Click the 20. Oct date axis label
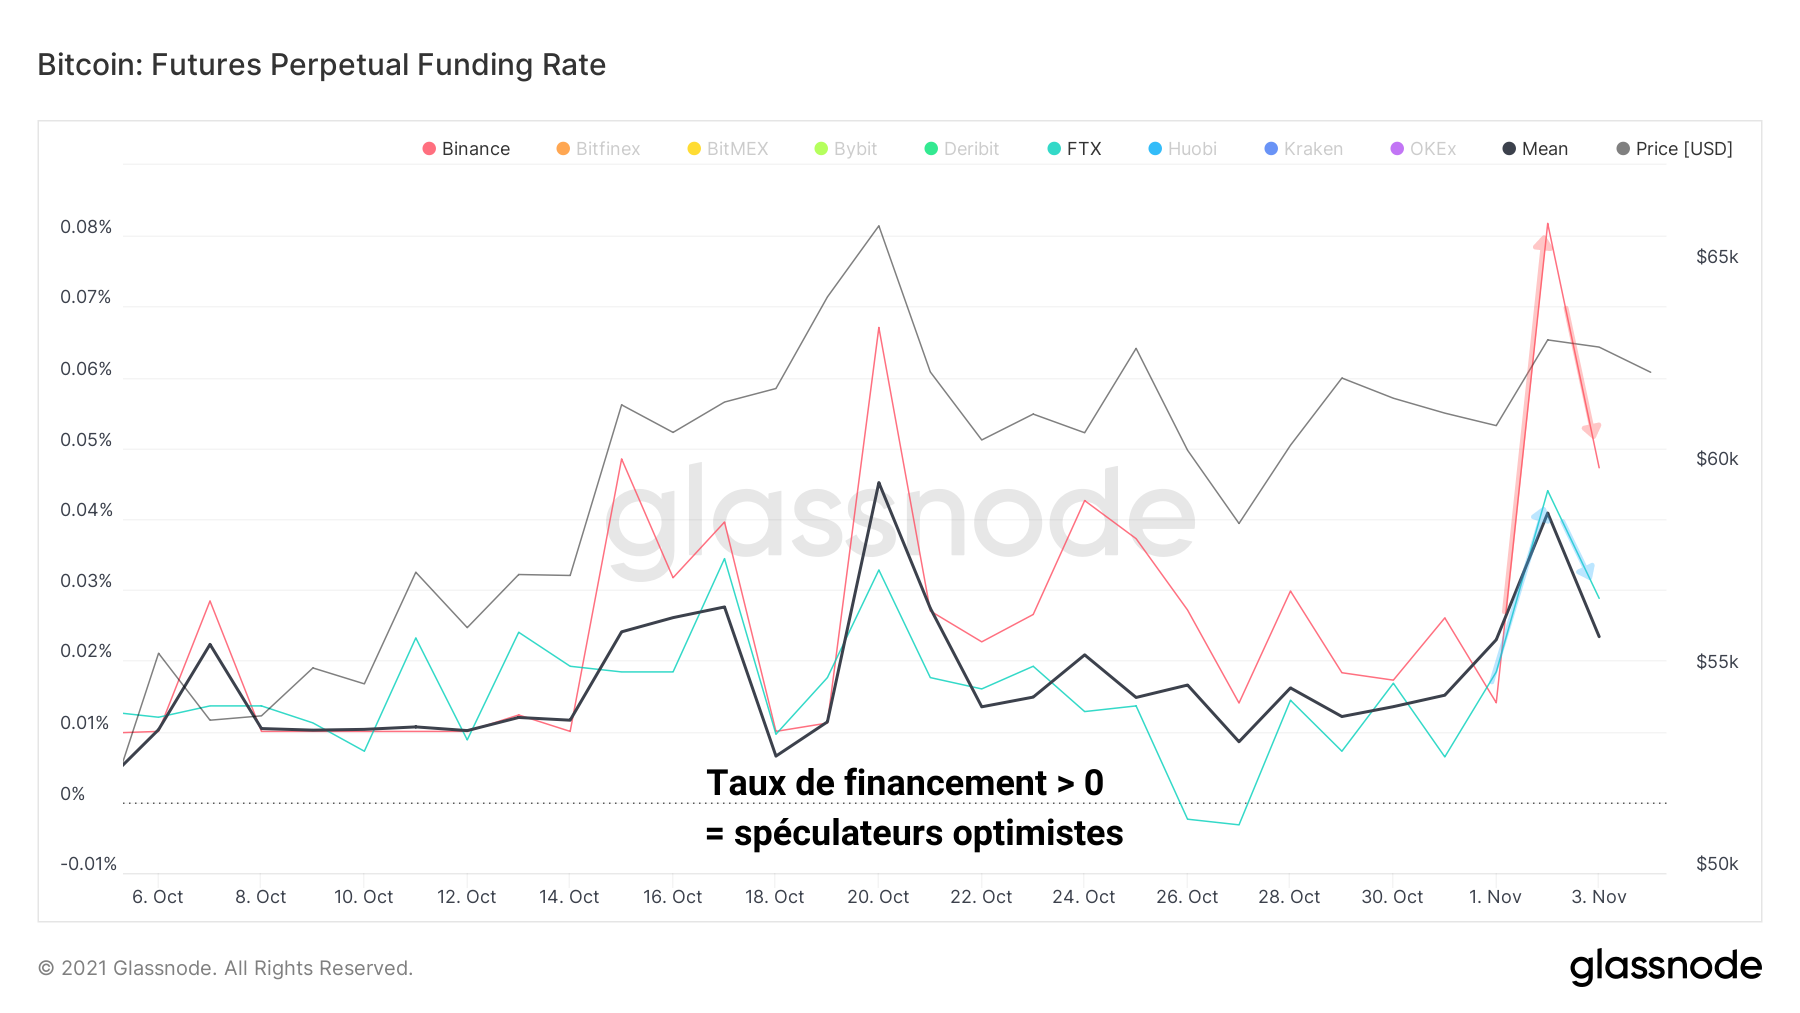1800x1013 pixels. coord(878,897)
